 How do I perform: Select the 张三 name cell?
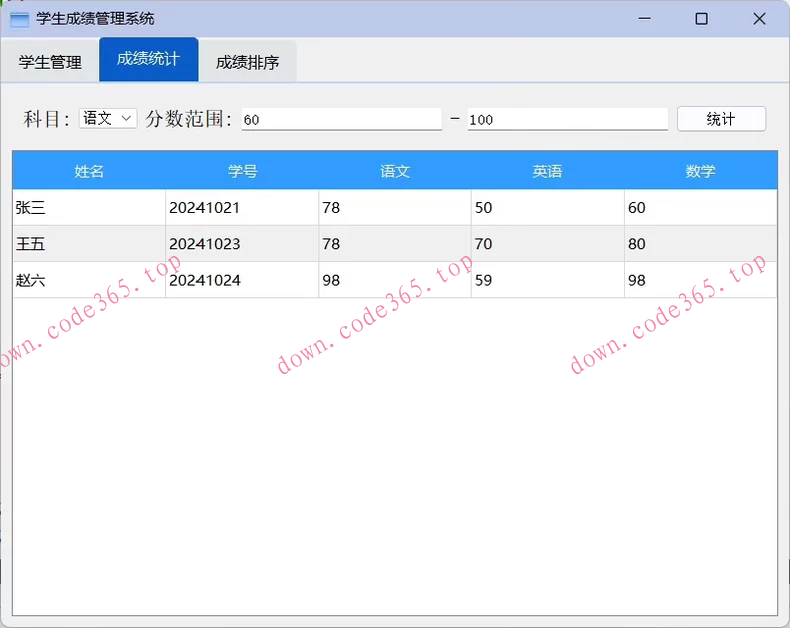click(89, 208)
